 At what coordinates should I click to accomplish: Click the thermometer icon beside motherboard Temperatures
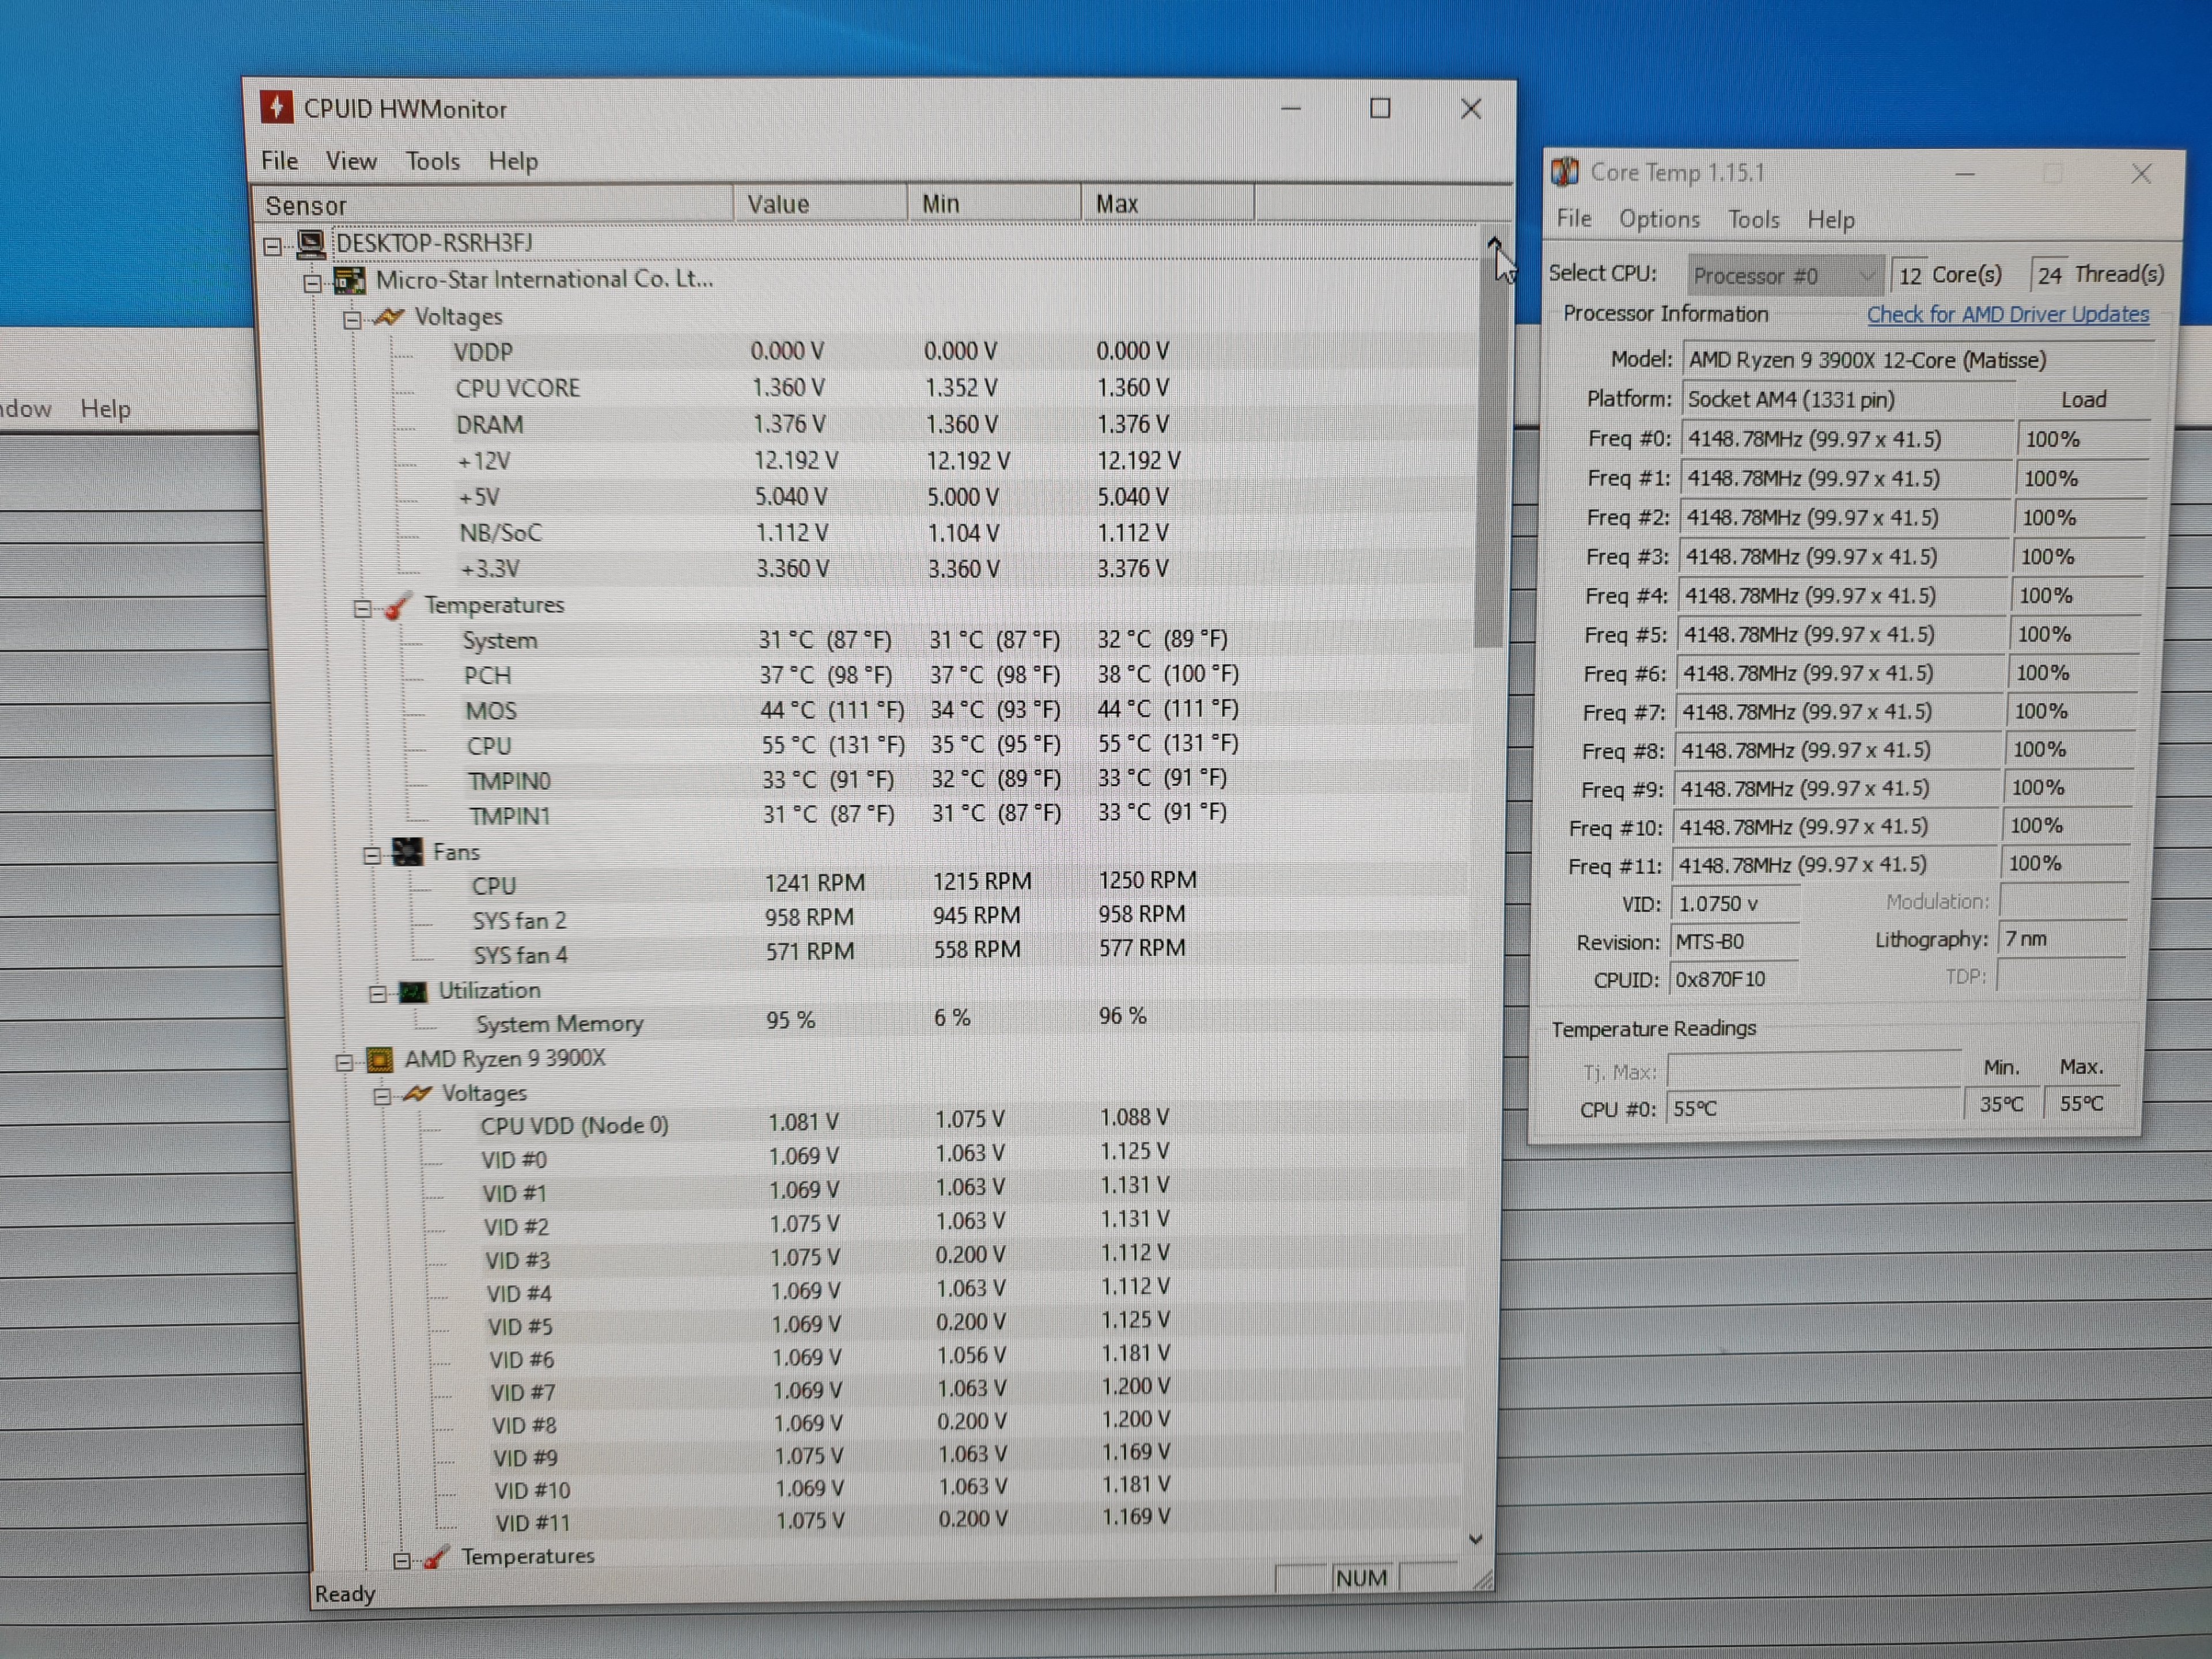point(398,606)
